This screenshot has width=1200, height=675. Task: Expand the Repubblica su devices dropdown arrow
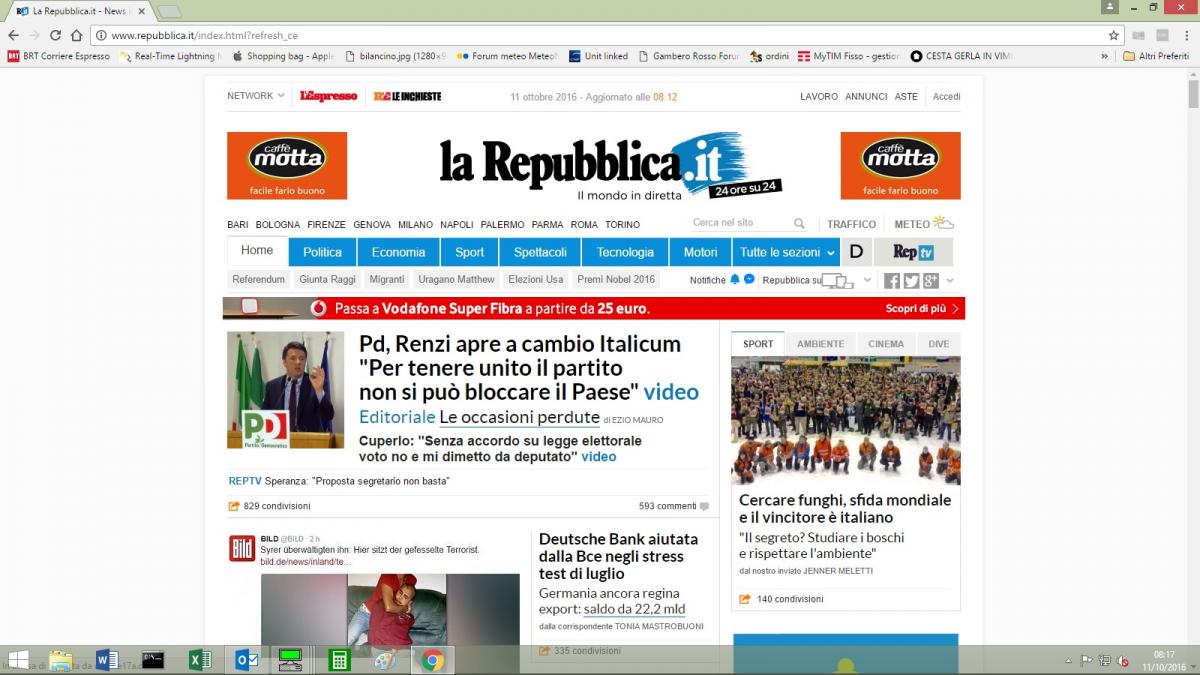coord(867,281)
